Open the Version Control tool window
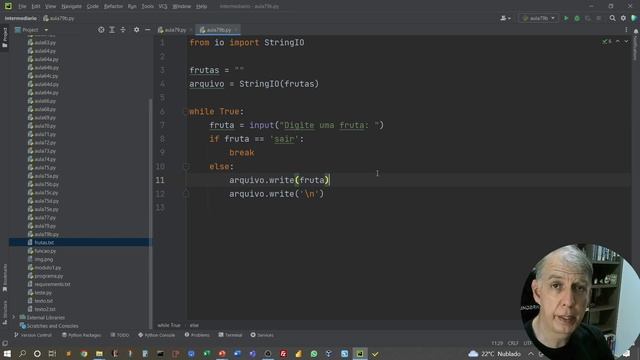 coord(33,335)
